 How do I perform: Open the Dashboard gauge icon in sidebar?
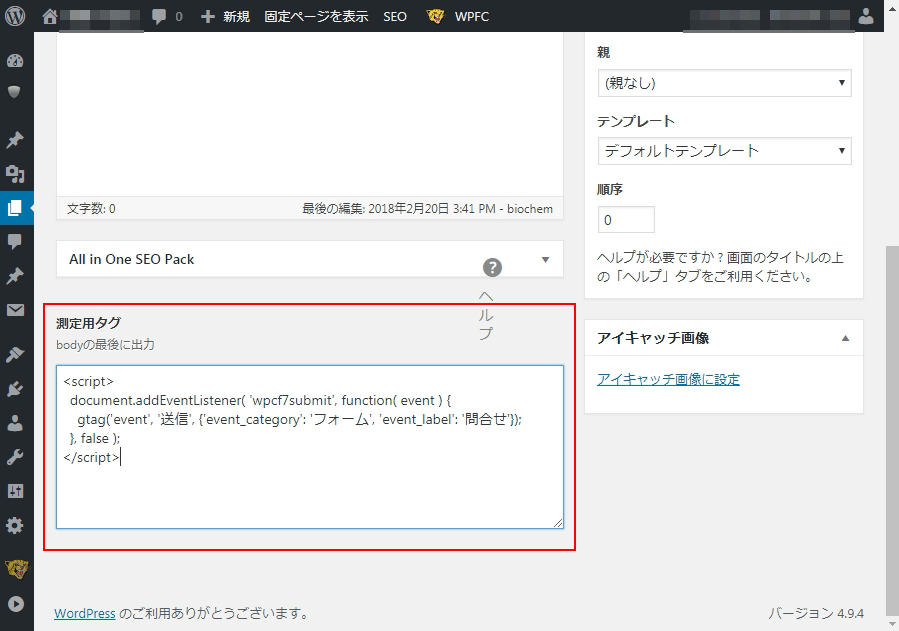click(15, 61)
